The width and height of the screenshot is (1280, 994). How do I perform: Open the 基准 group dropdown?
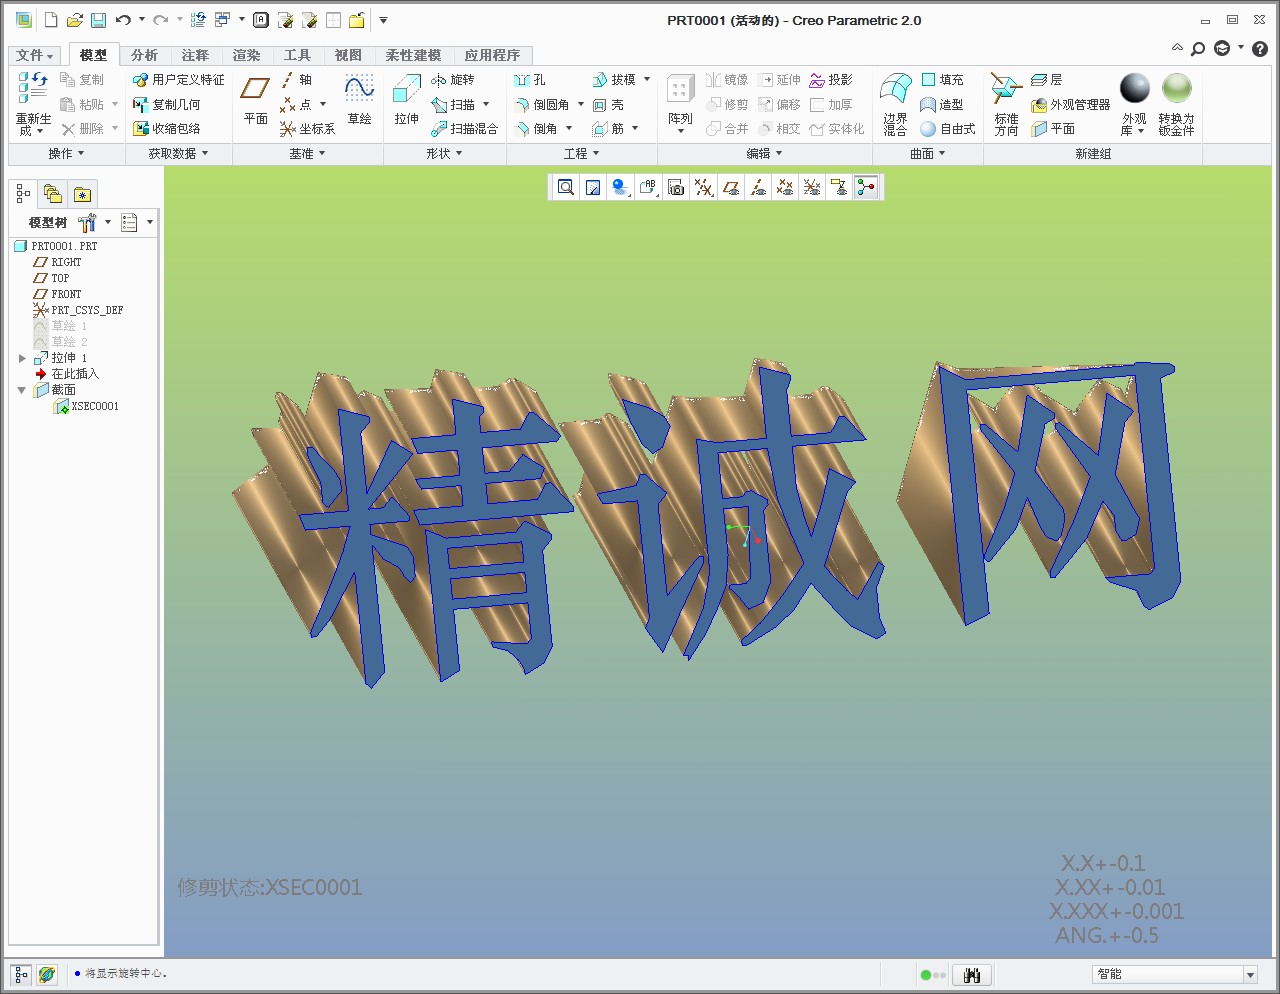click(307, 154)
